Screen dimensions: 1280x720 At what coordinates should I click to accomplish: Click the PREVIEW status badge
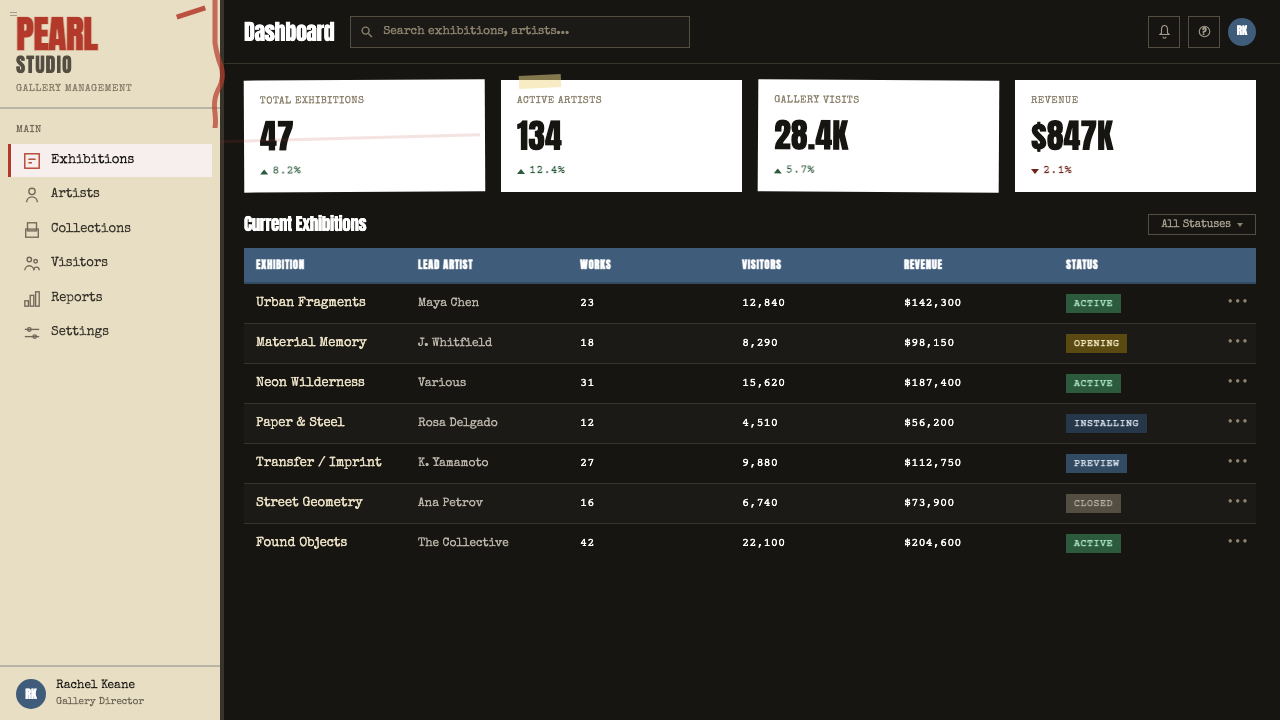tap(1096, 463)
